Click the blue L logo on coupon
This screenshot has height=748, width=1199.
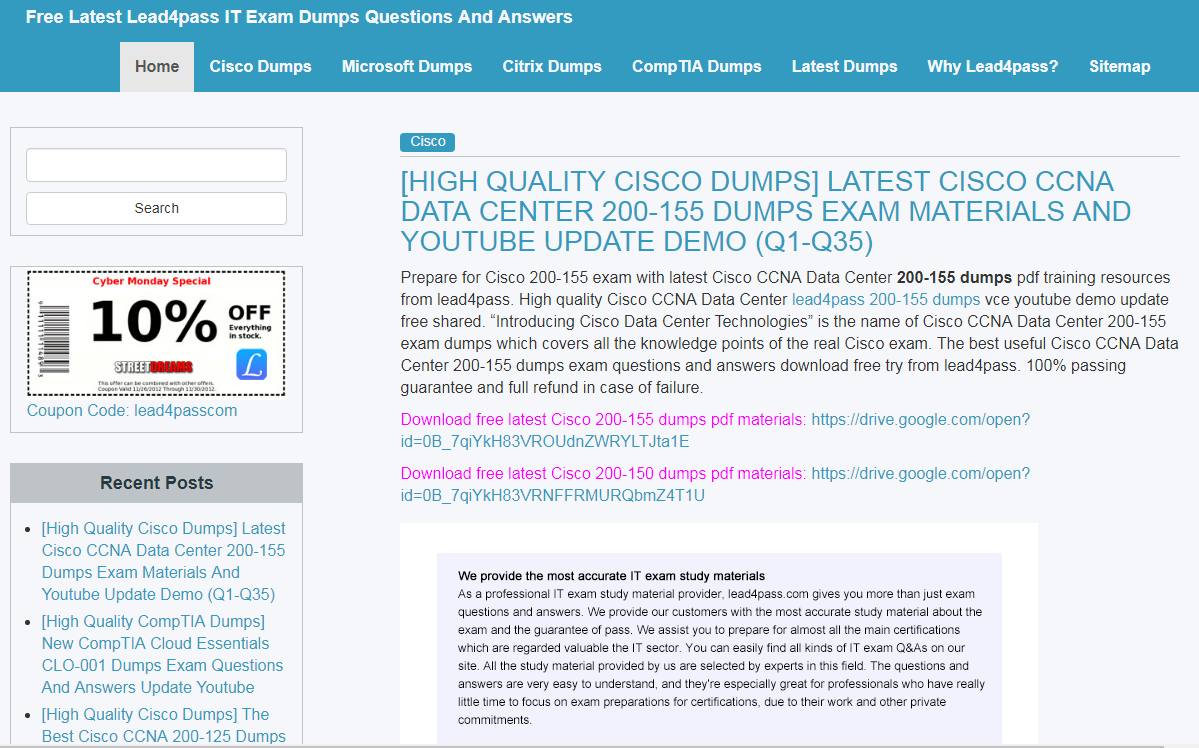coord(251,365)
